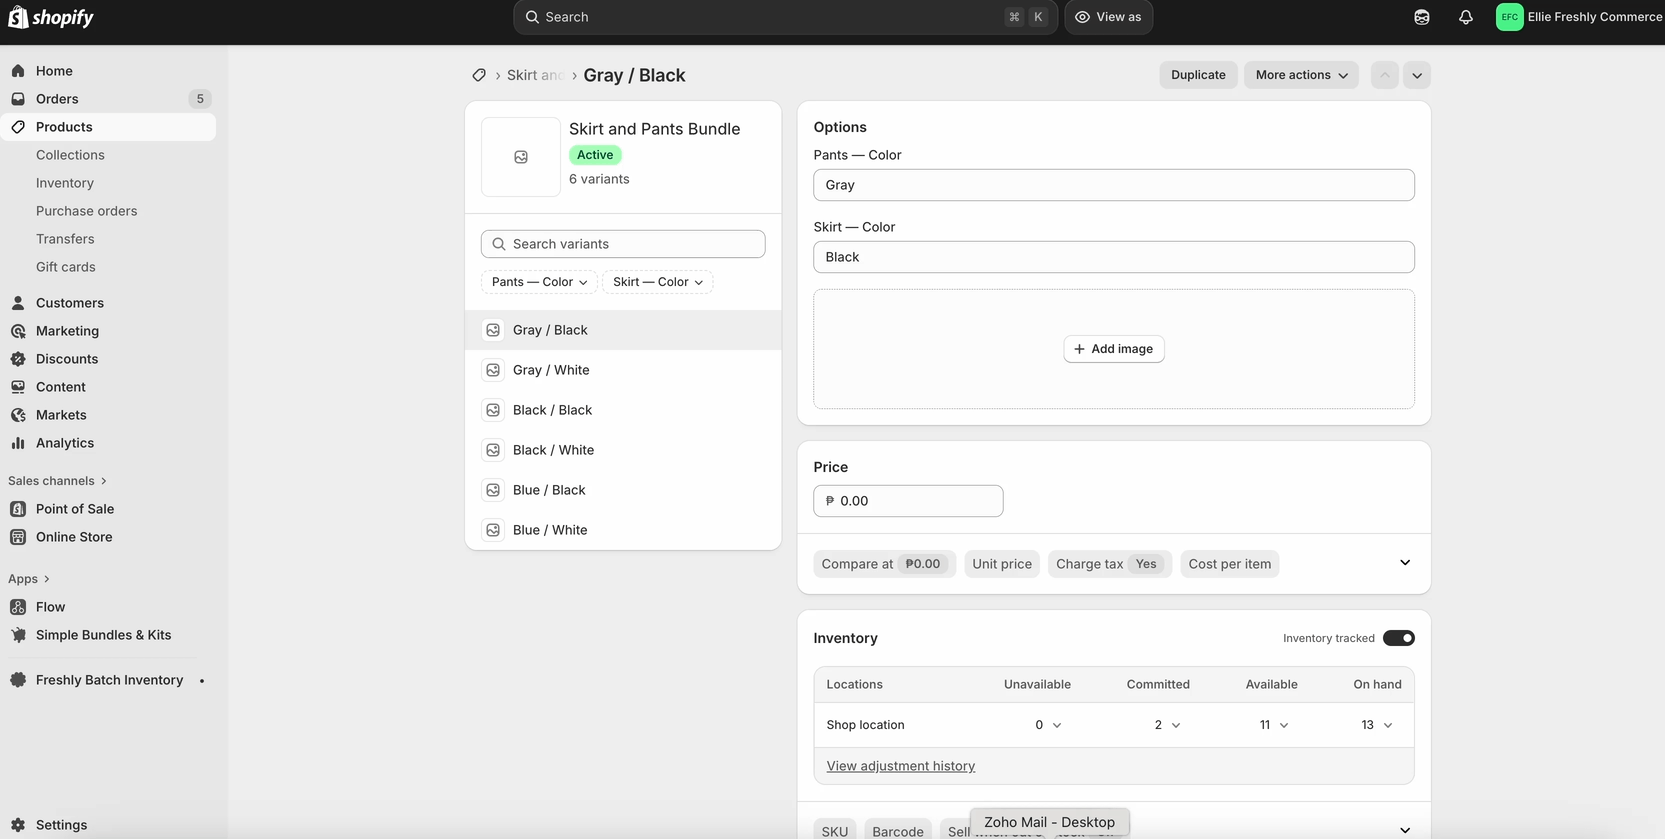Image resolution: width=1665 pixels, height=839 pixels.
Task: Click the Orders sidebar icon
Action: pyautogui.click(x=18, y=99)
